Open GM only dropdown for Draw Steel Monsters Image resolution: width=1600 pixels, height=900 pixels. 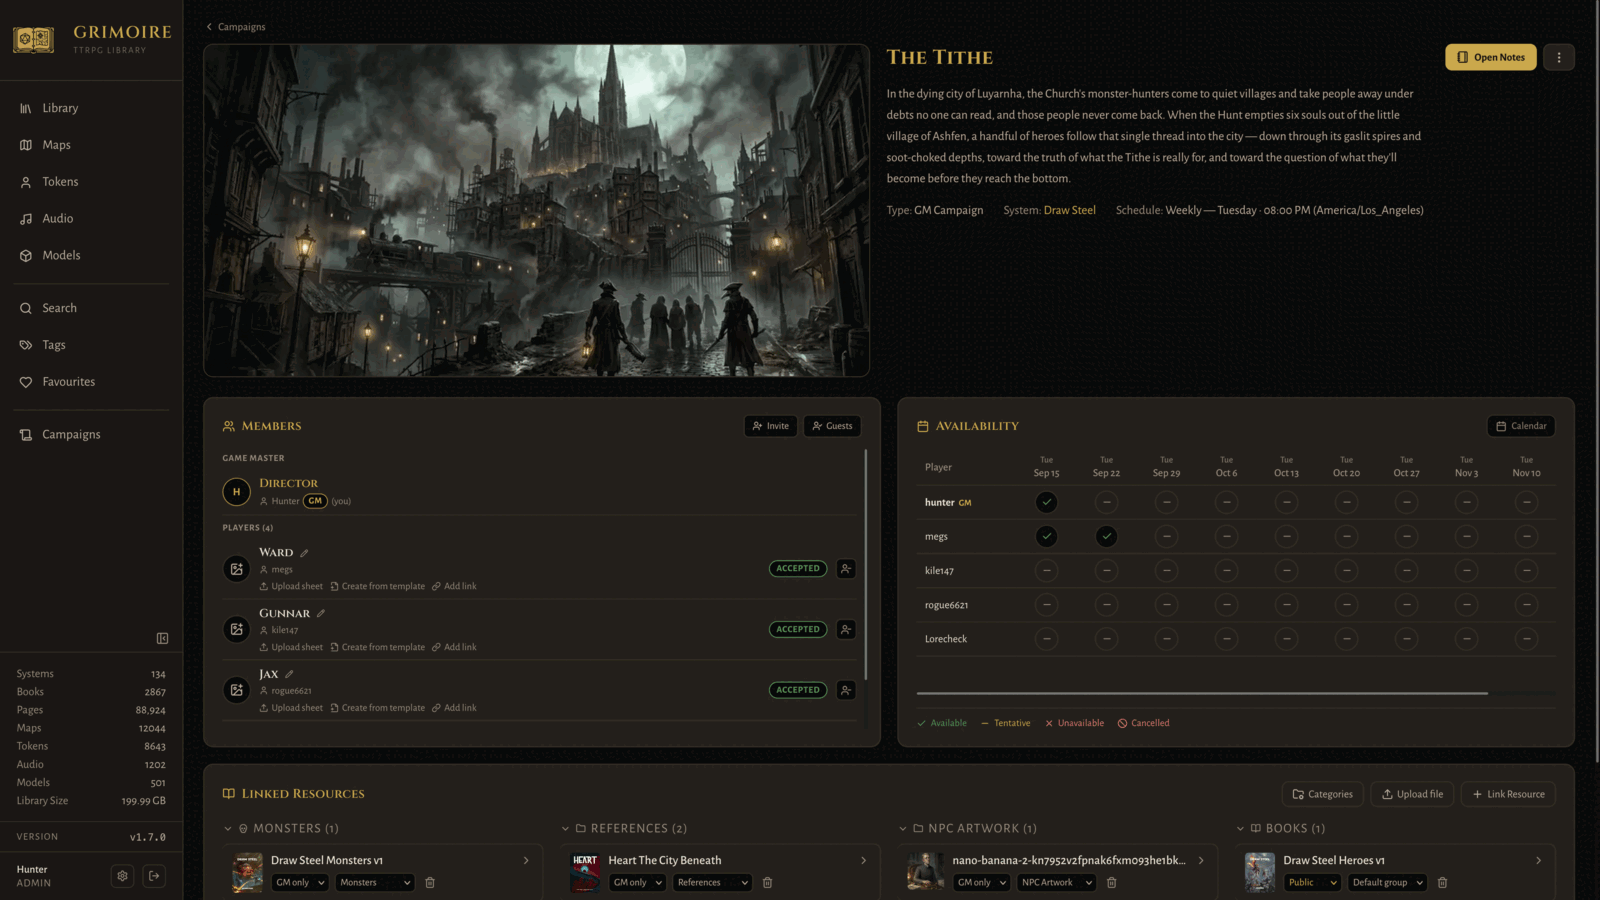coord(301,883)
